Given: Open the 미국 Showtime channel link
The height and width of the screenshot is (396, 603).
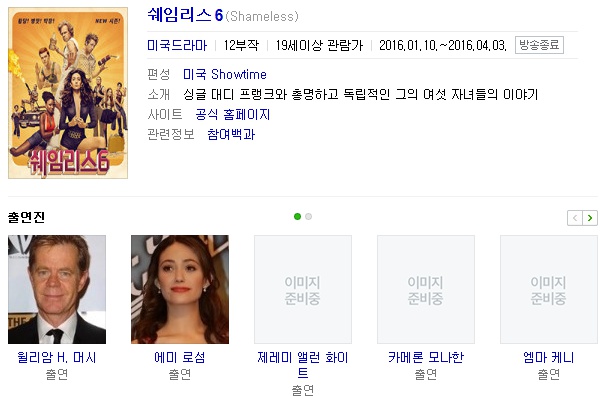Looking at the screenshot, I should tap(225, 74).
